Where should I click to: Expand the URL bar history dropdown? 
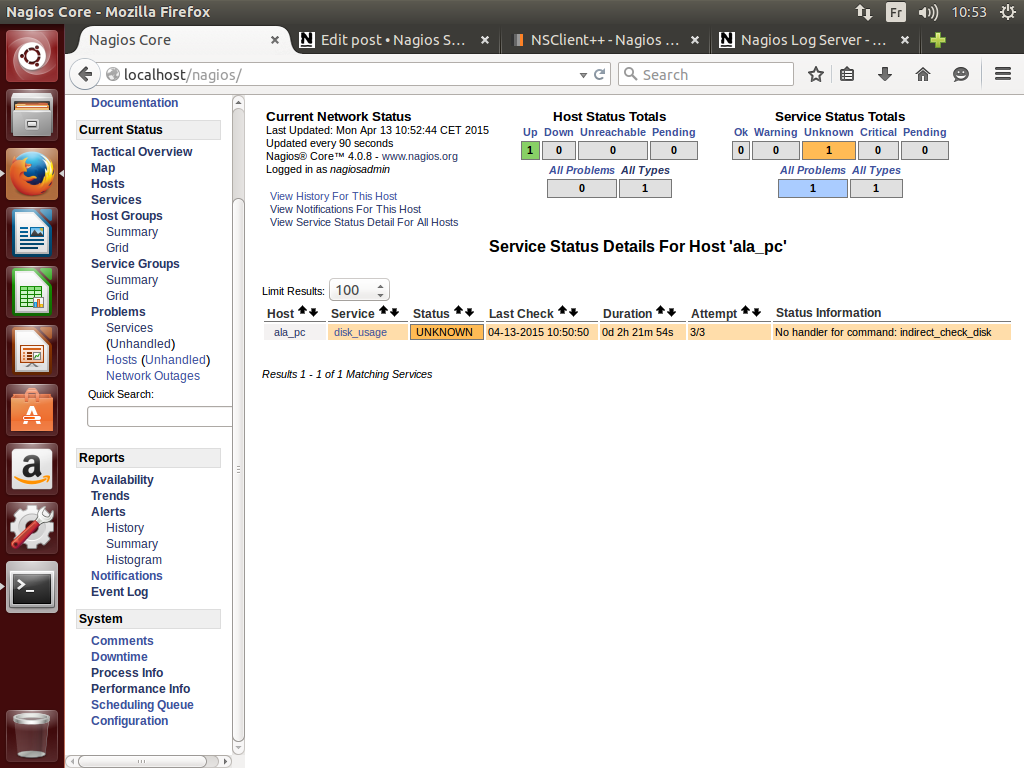coord(584,75)
